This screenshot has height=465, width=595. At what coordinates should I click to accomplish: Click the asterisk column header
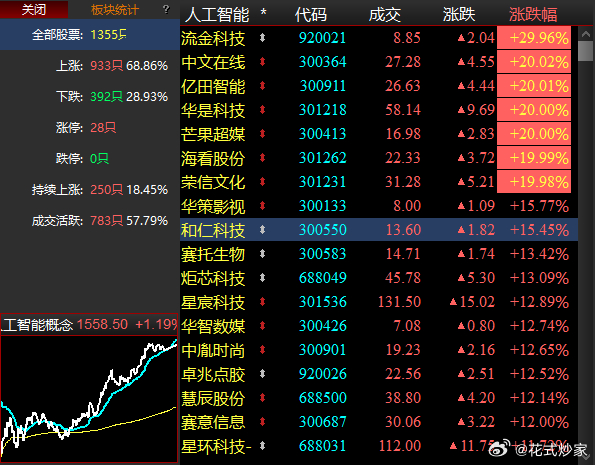click(263, 13)
